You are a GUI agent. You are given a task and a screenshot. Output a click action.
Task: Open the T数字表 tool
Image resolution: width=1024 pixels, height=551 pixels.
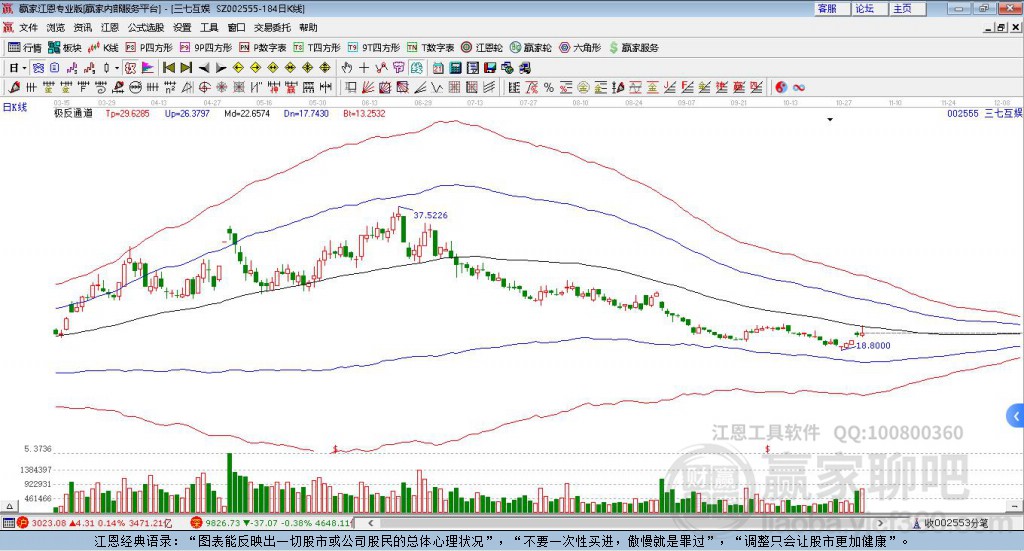tap(430, 48)
